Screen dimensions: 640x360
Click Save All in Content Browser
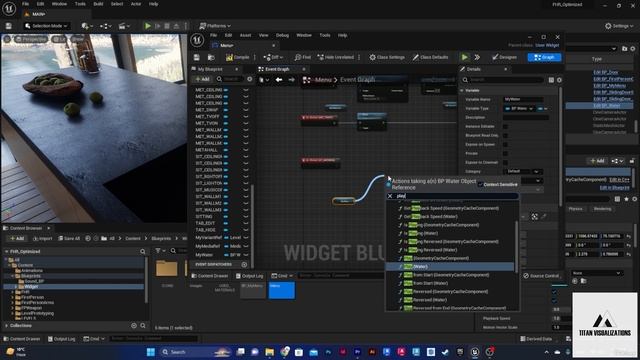69,238
